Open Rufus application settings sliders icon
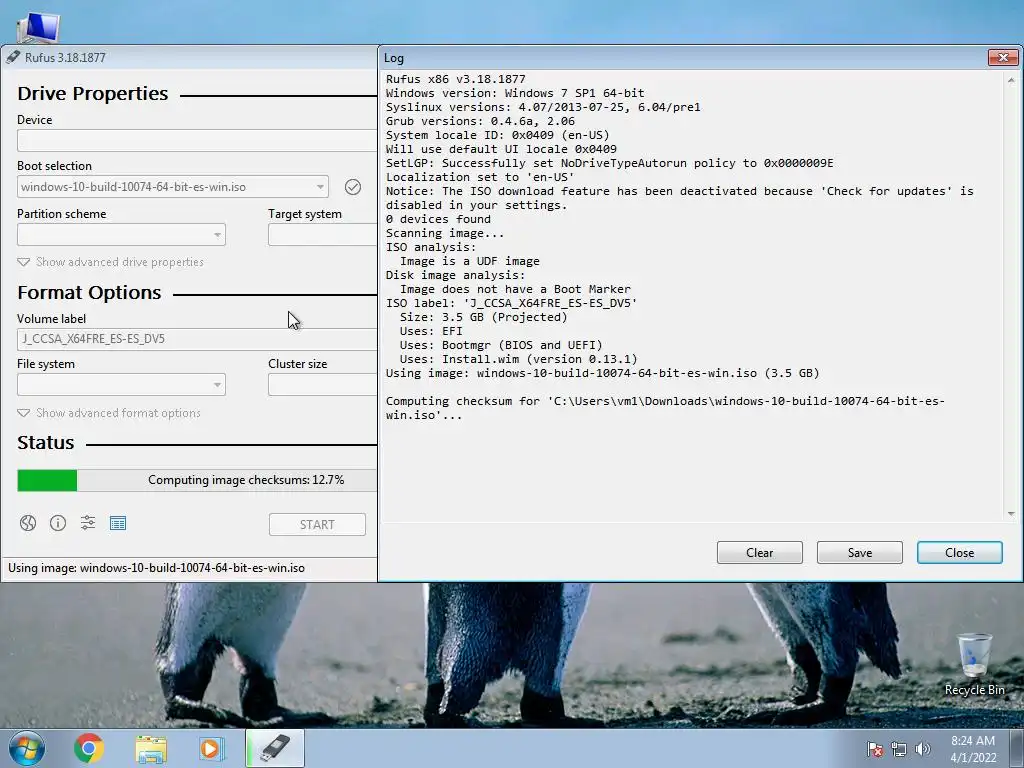The height and width of the screenshot is (768, 1024). pyautogui.click(x=88, y=523)
